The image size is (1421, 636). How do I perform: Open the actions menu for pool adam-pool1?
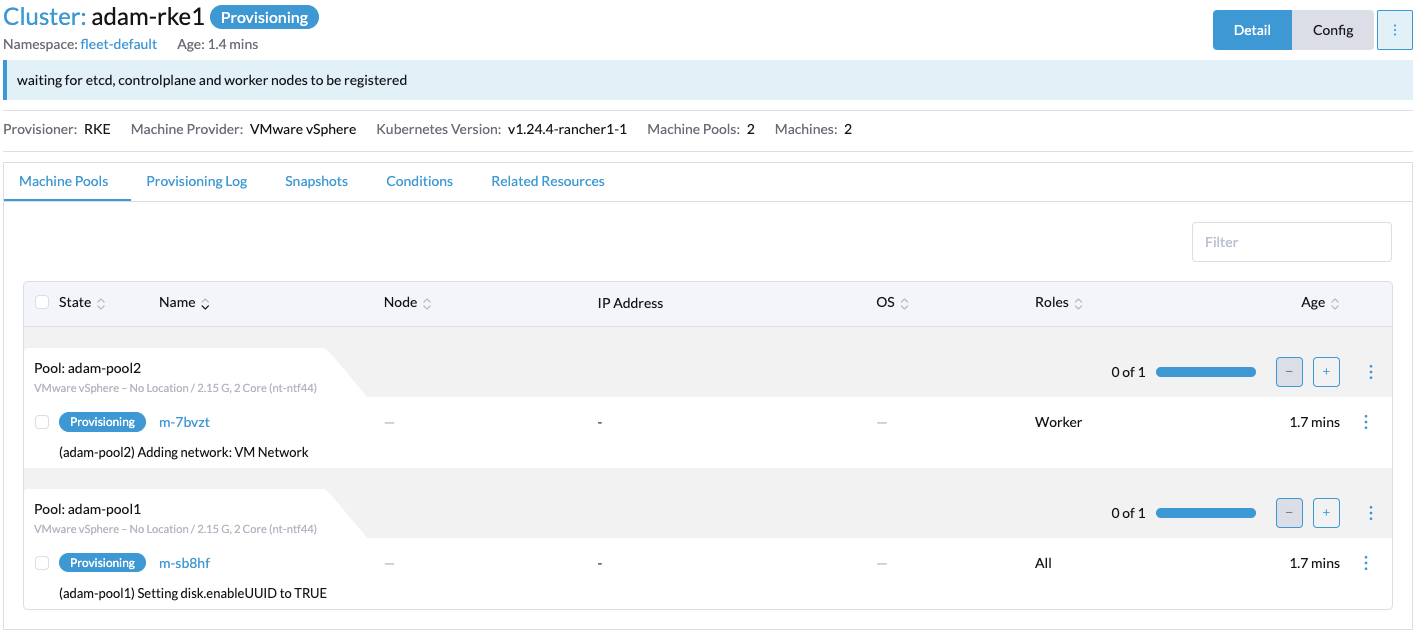[1370, 512]
